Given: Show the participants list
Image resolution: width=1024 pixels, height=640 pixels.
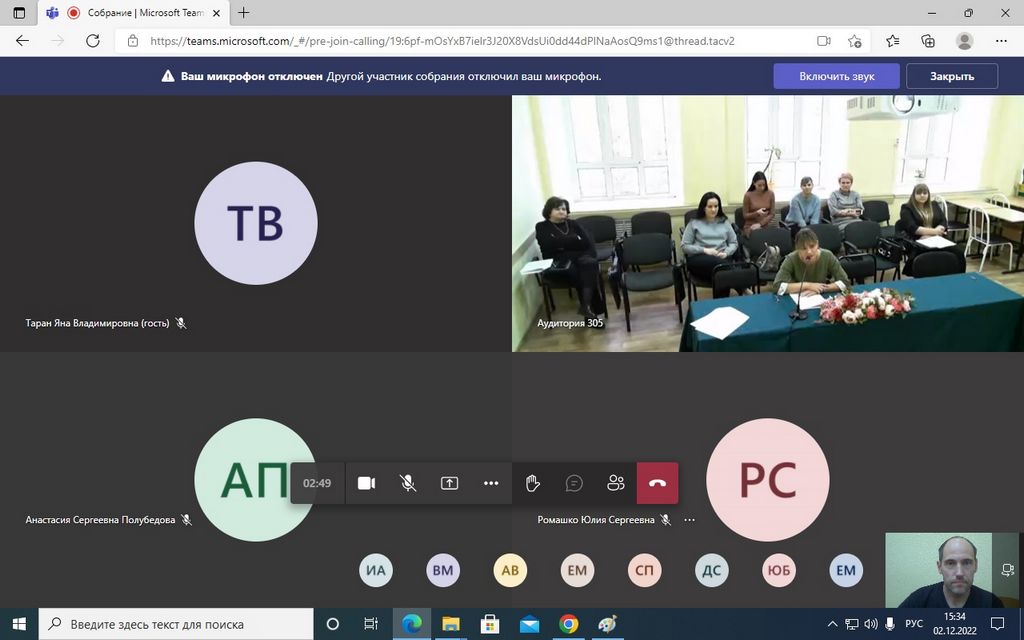Looking at the screenshot, I should tap(616, 483).
